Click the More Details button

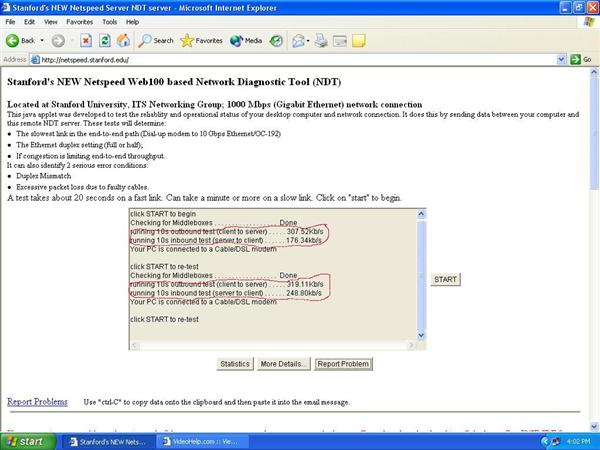click(x=284, y=364)
